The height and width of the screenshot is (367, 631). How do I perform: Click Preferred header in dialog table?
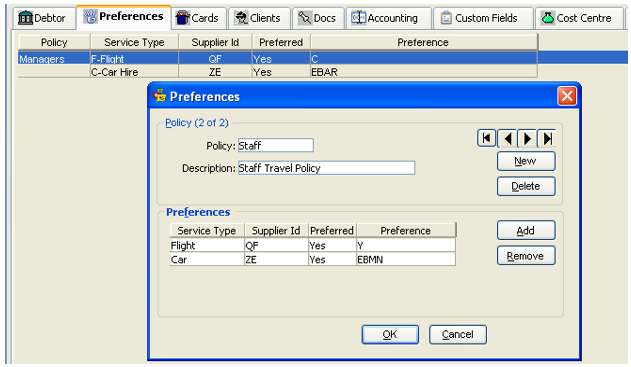[x=332, y=231]
